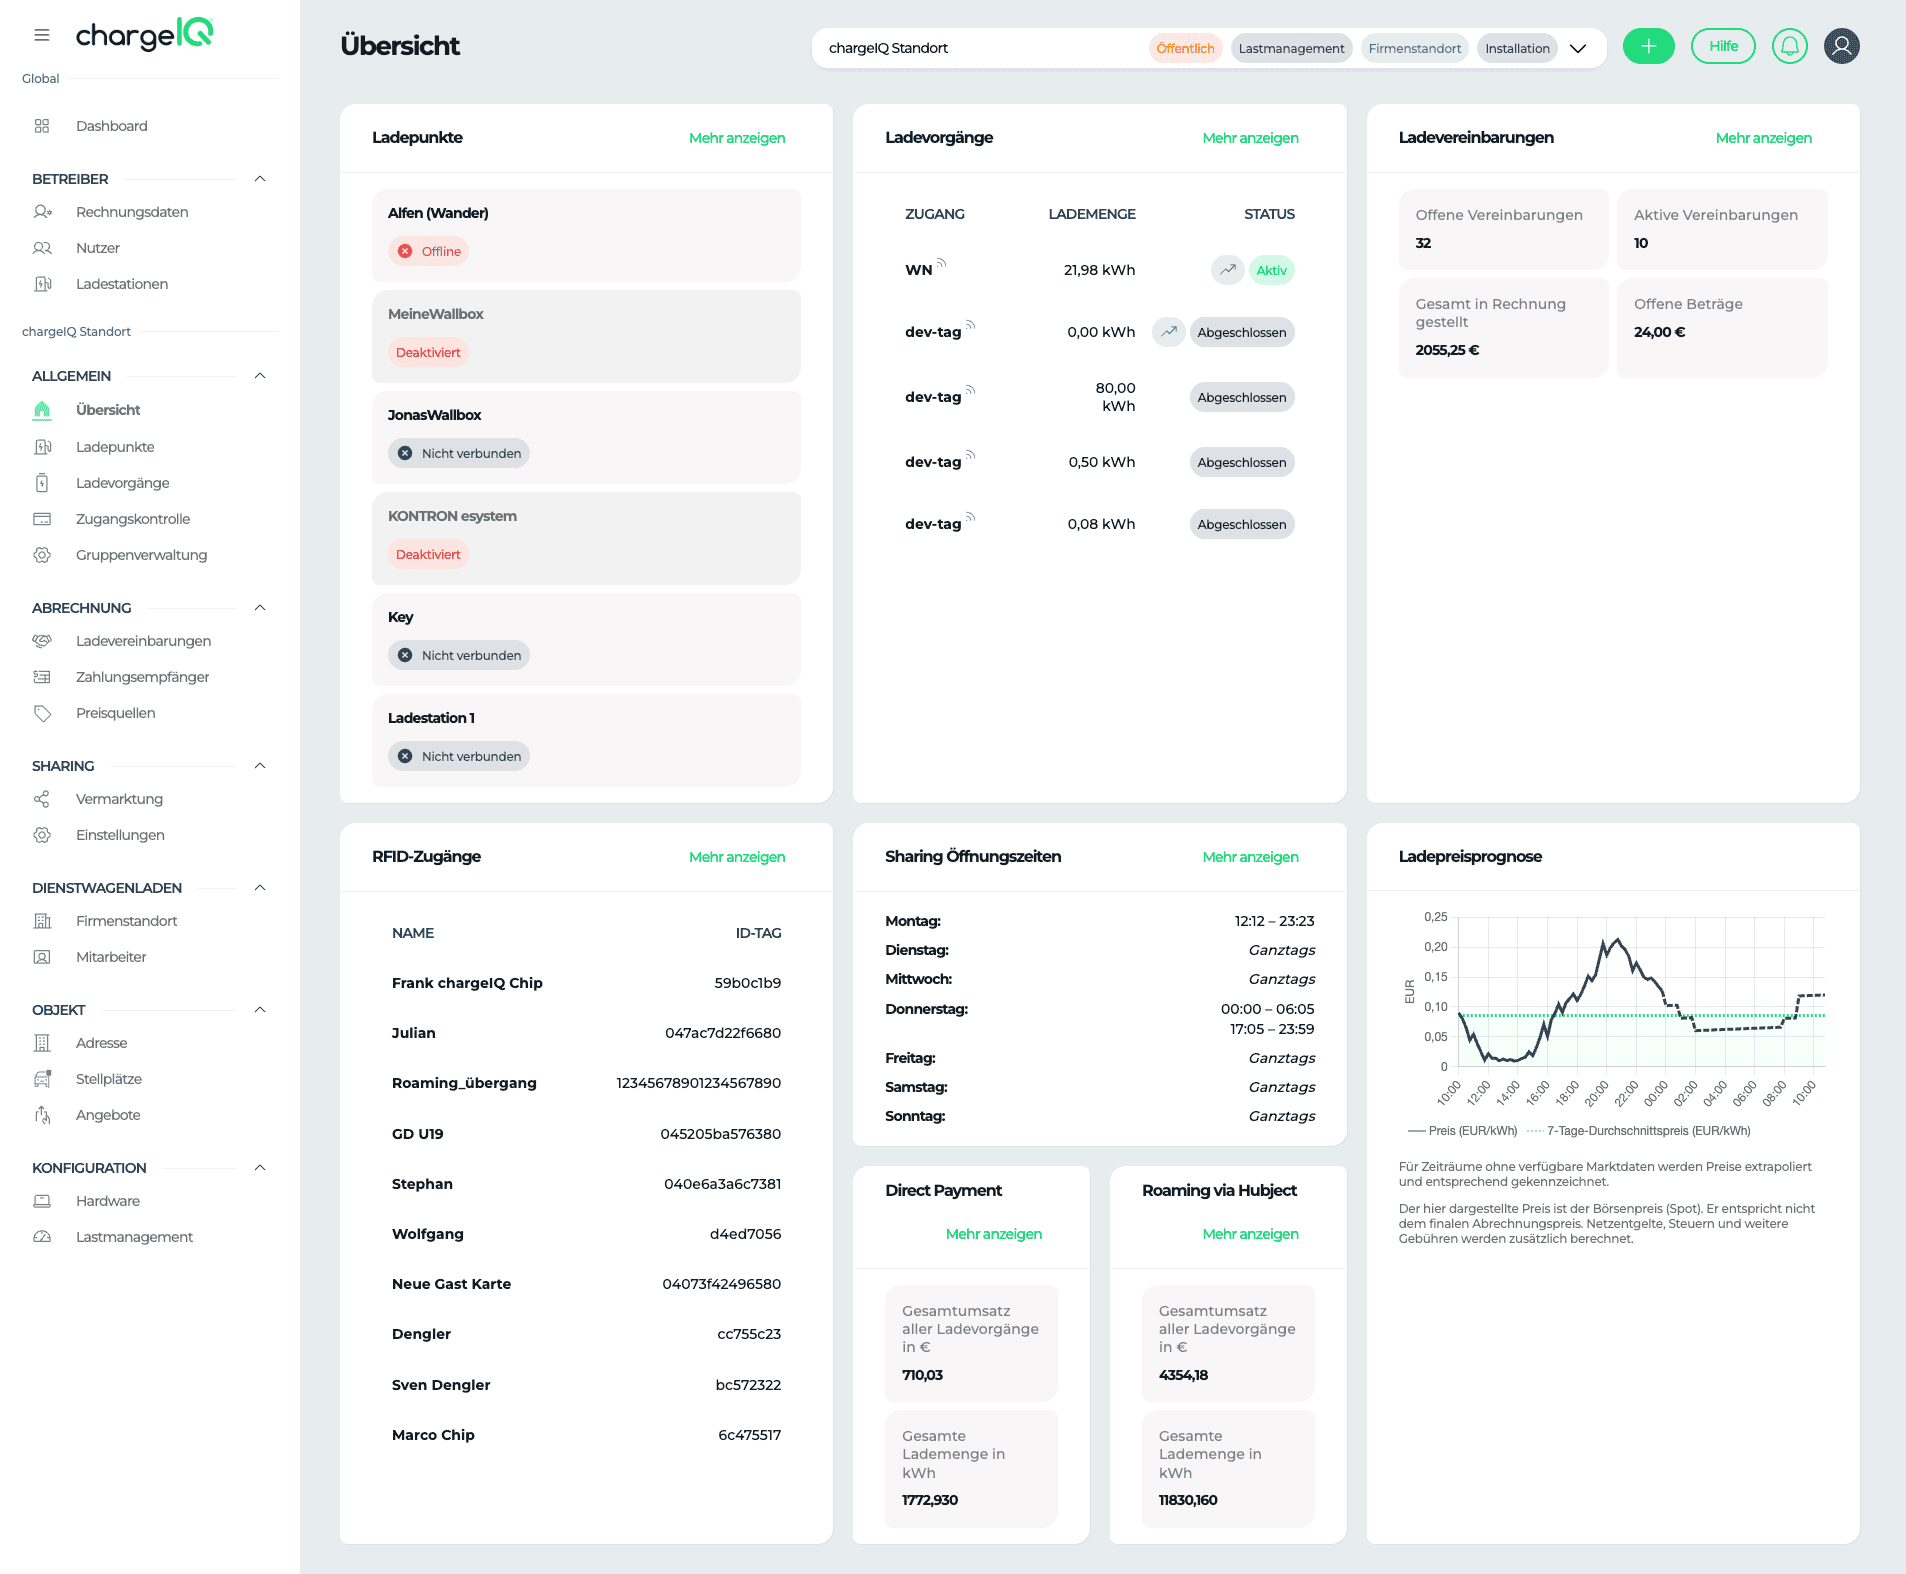Viewport: 1906px width, 1574px height.
Task: Click the green plus add button
Action: (x=1648, y=46)
